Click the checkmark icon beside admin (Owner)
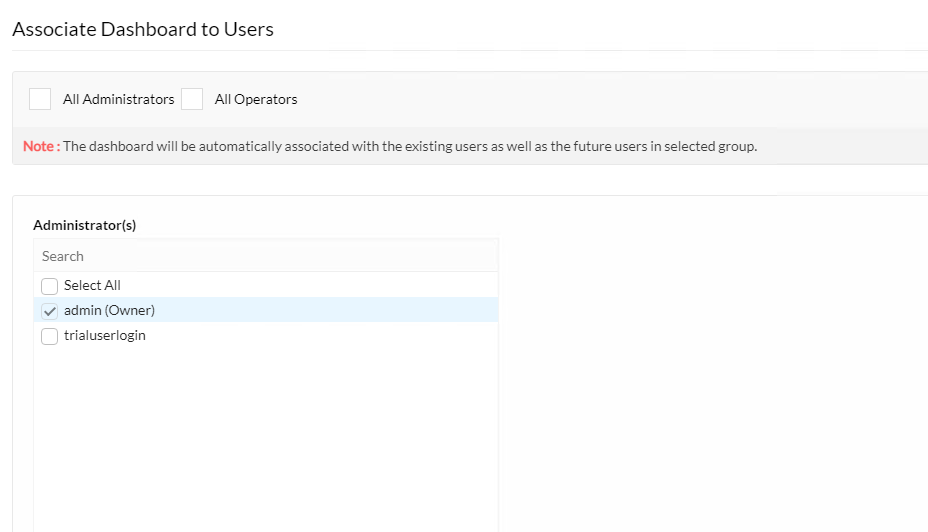928x532 pixels. tap(49, 311)
